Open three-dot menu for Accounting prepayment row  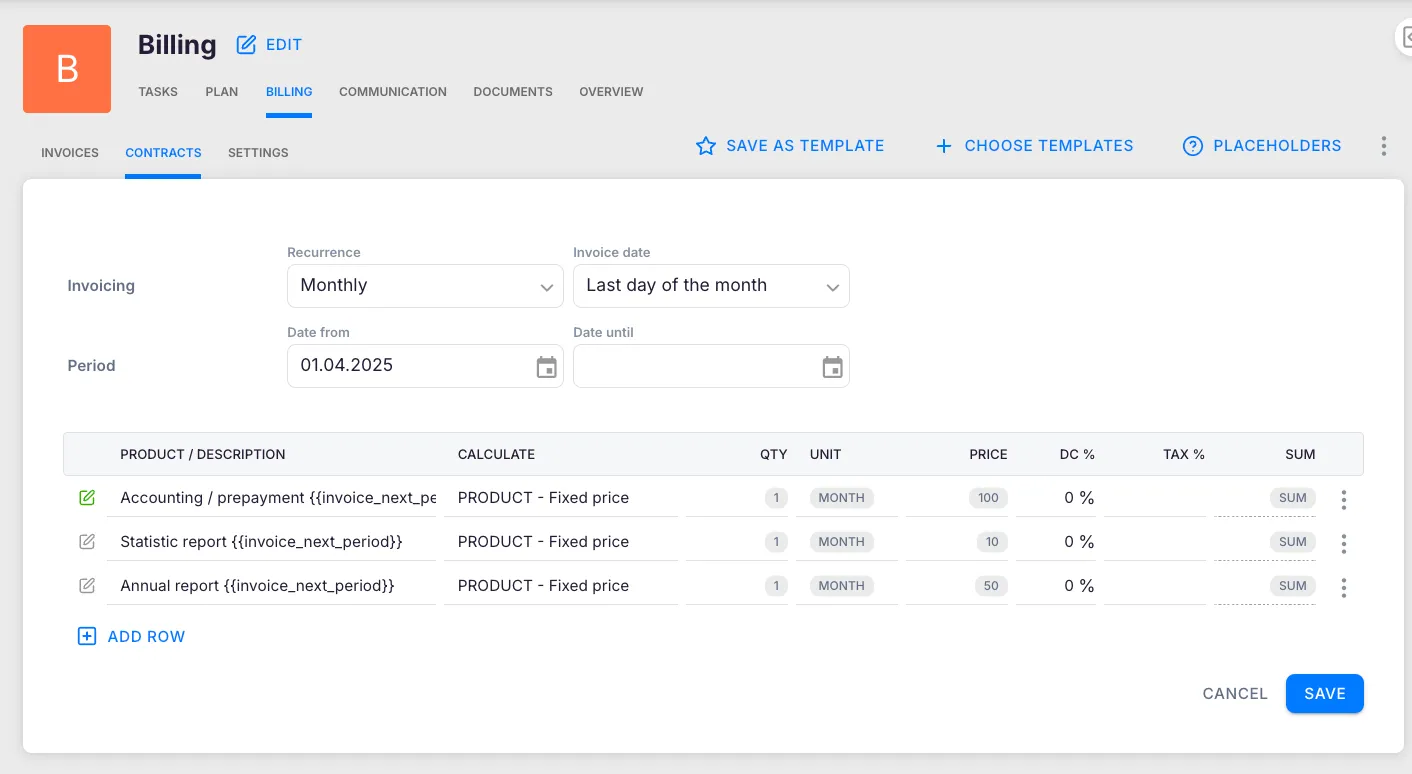pos(1343,500)
